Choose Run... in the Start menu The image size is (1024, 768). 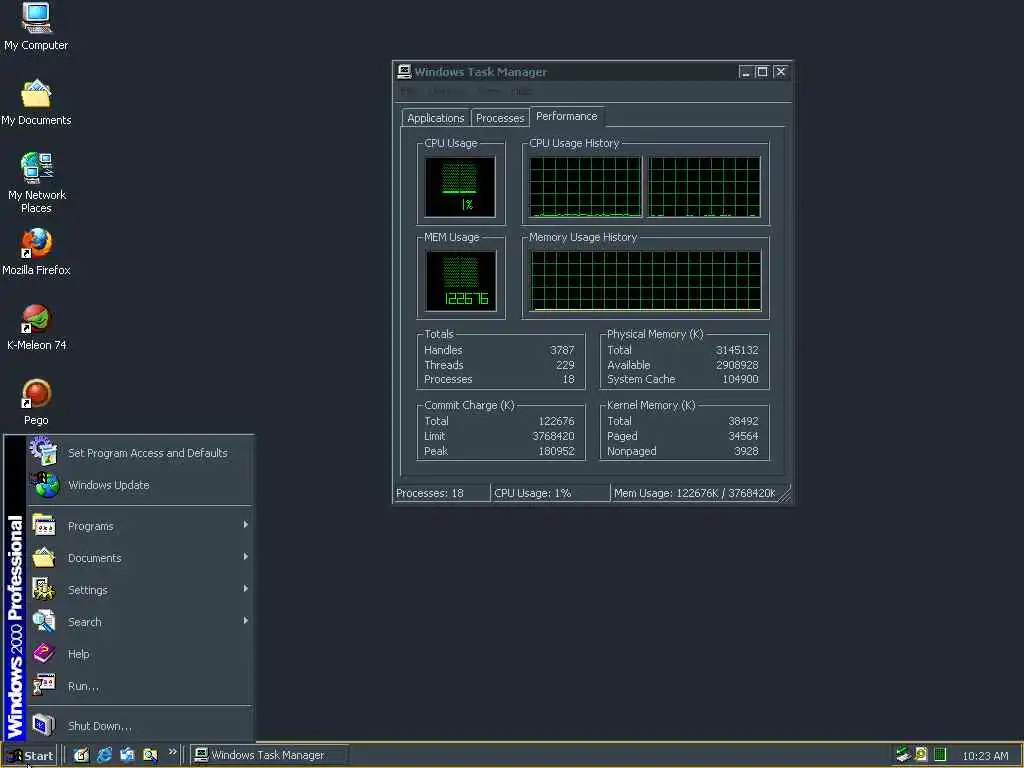pos(83,686)
